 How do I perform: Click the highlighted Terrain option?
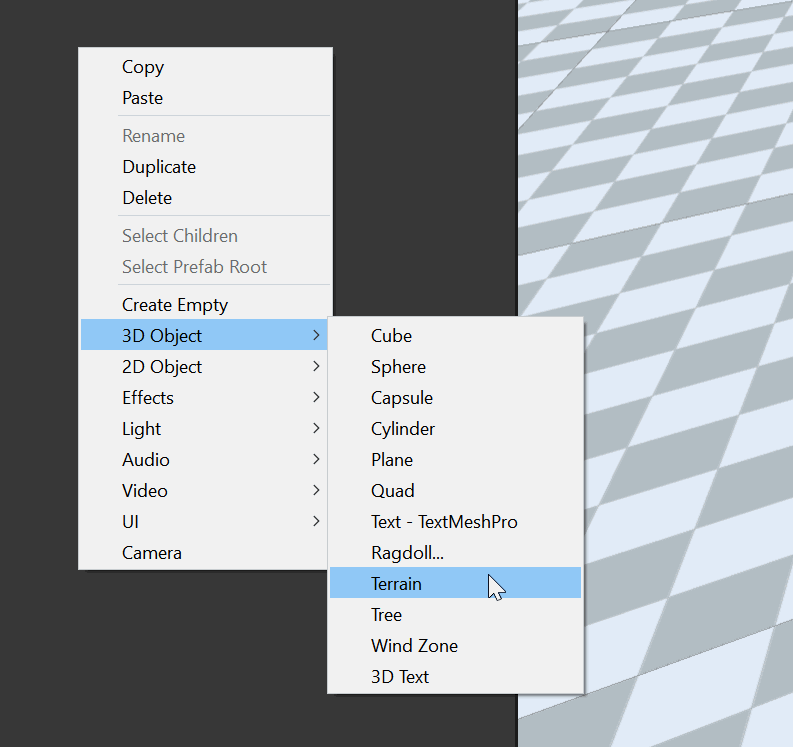point(396,584)
